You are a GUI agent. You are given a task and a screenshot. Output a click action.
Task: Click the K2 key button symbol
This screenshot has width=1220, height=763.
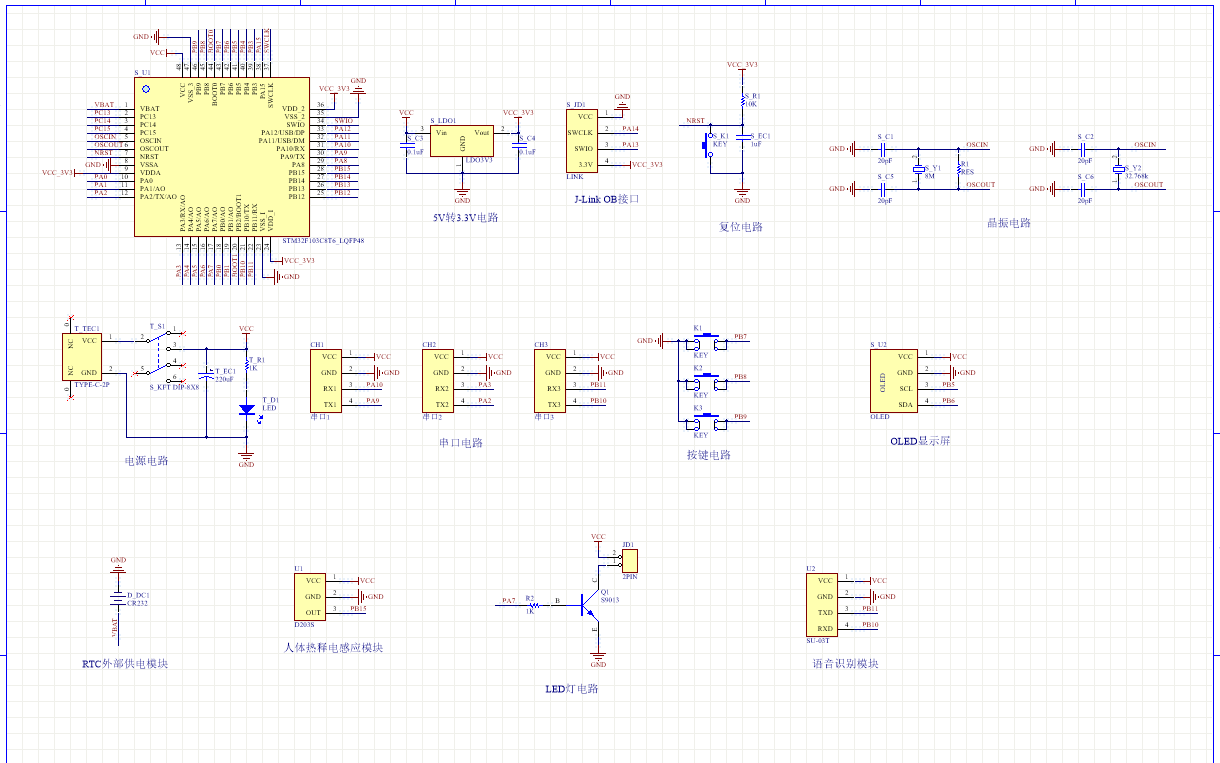click(707, 380)
